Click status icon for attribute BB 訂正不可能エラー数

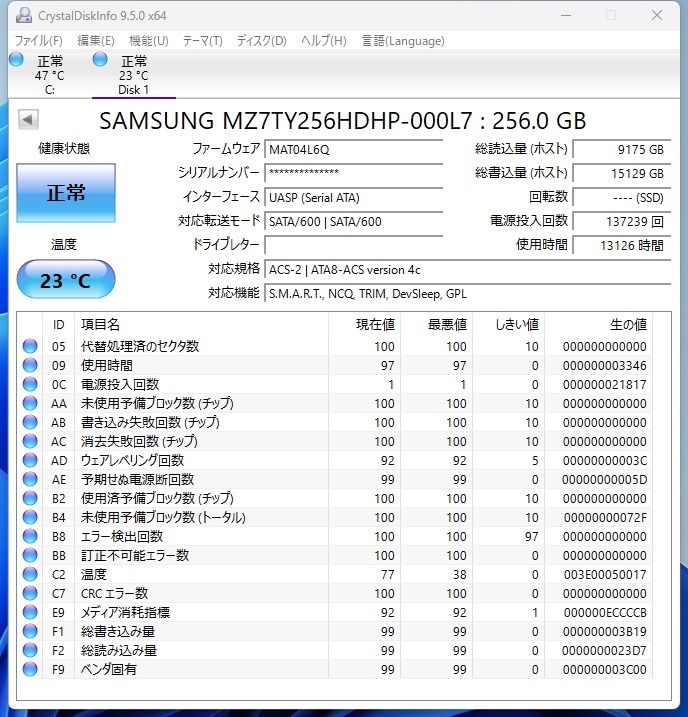[30, 555]
